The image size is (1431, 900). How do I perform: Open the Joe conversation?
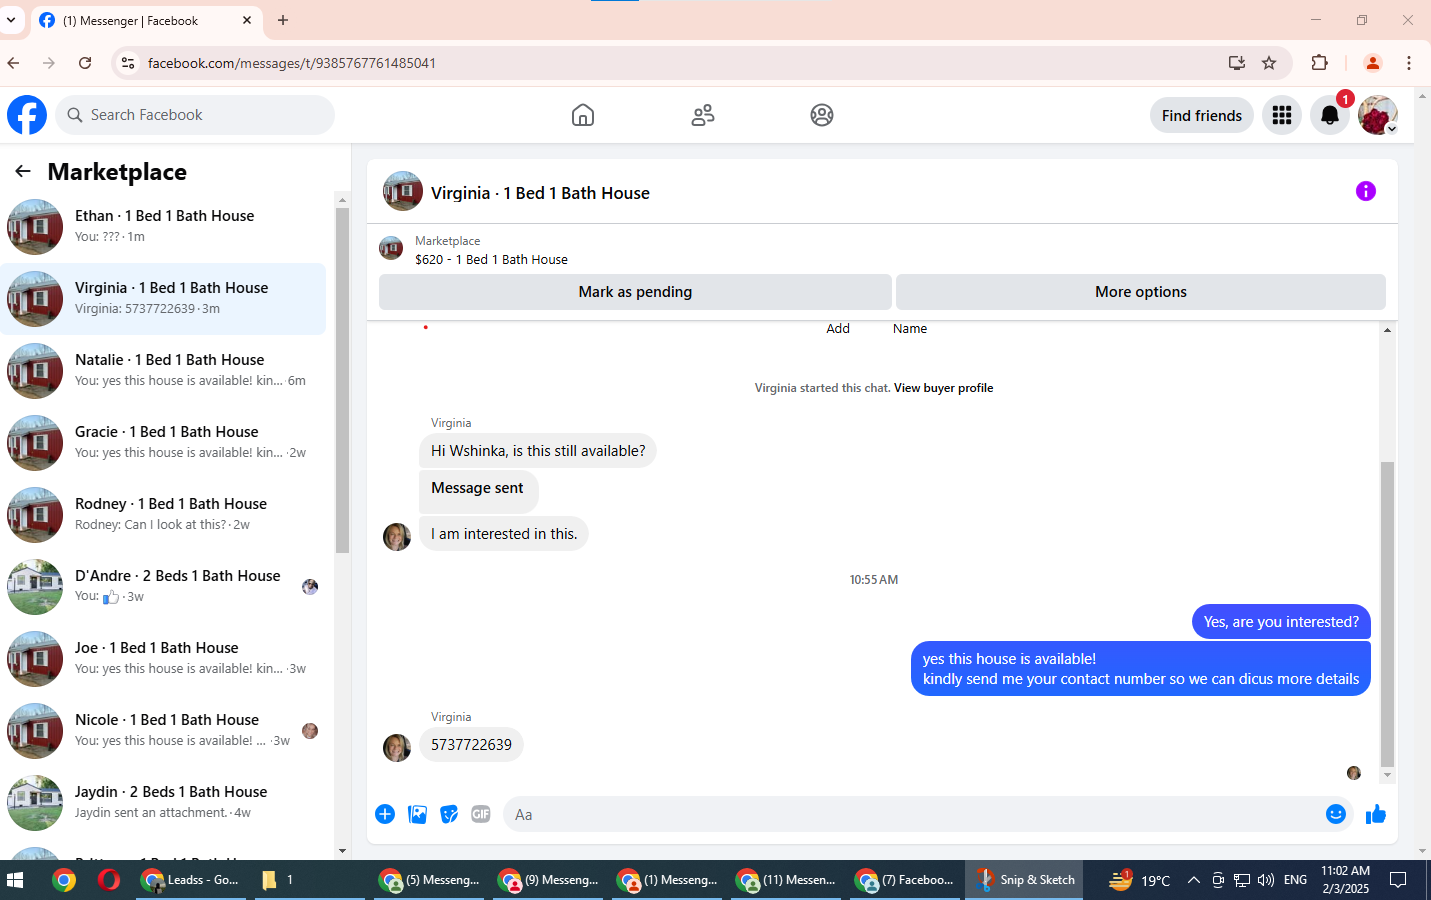click(165, 659)
